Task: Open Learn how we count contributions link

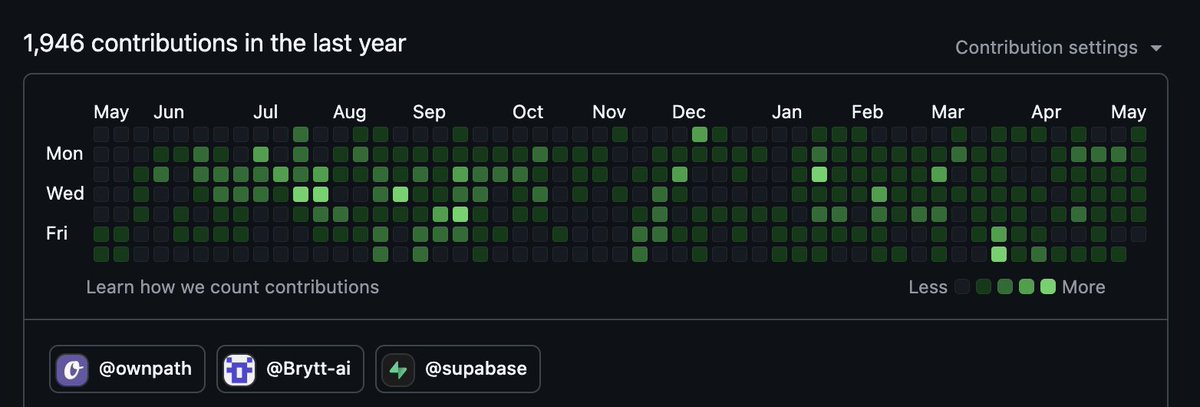Action: [x=233, y=287]
